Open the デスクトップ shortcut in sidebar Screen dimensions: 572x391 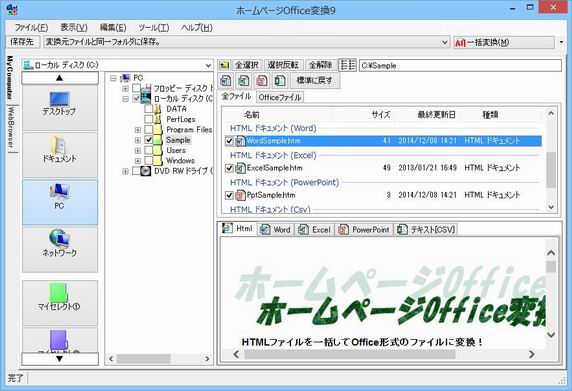[x=60, y=107]
